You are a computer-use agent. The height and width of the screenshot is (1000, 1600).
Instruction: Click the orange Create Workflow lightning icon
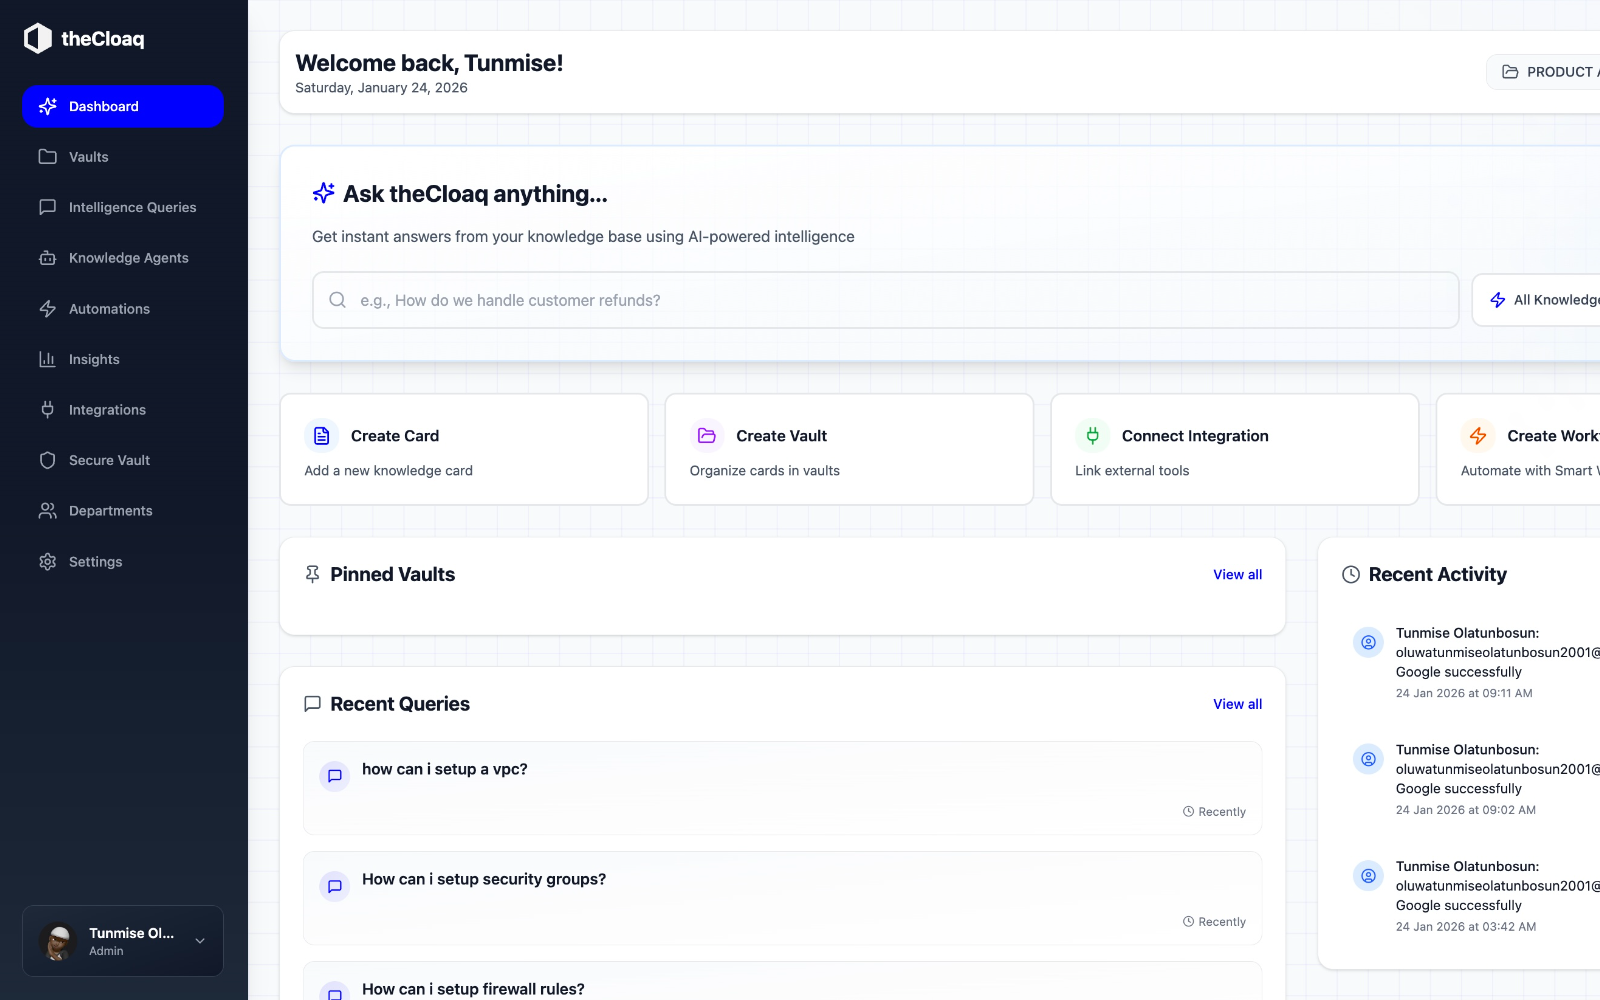(x=1478, y=436)
